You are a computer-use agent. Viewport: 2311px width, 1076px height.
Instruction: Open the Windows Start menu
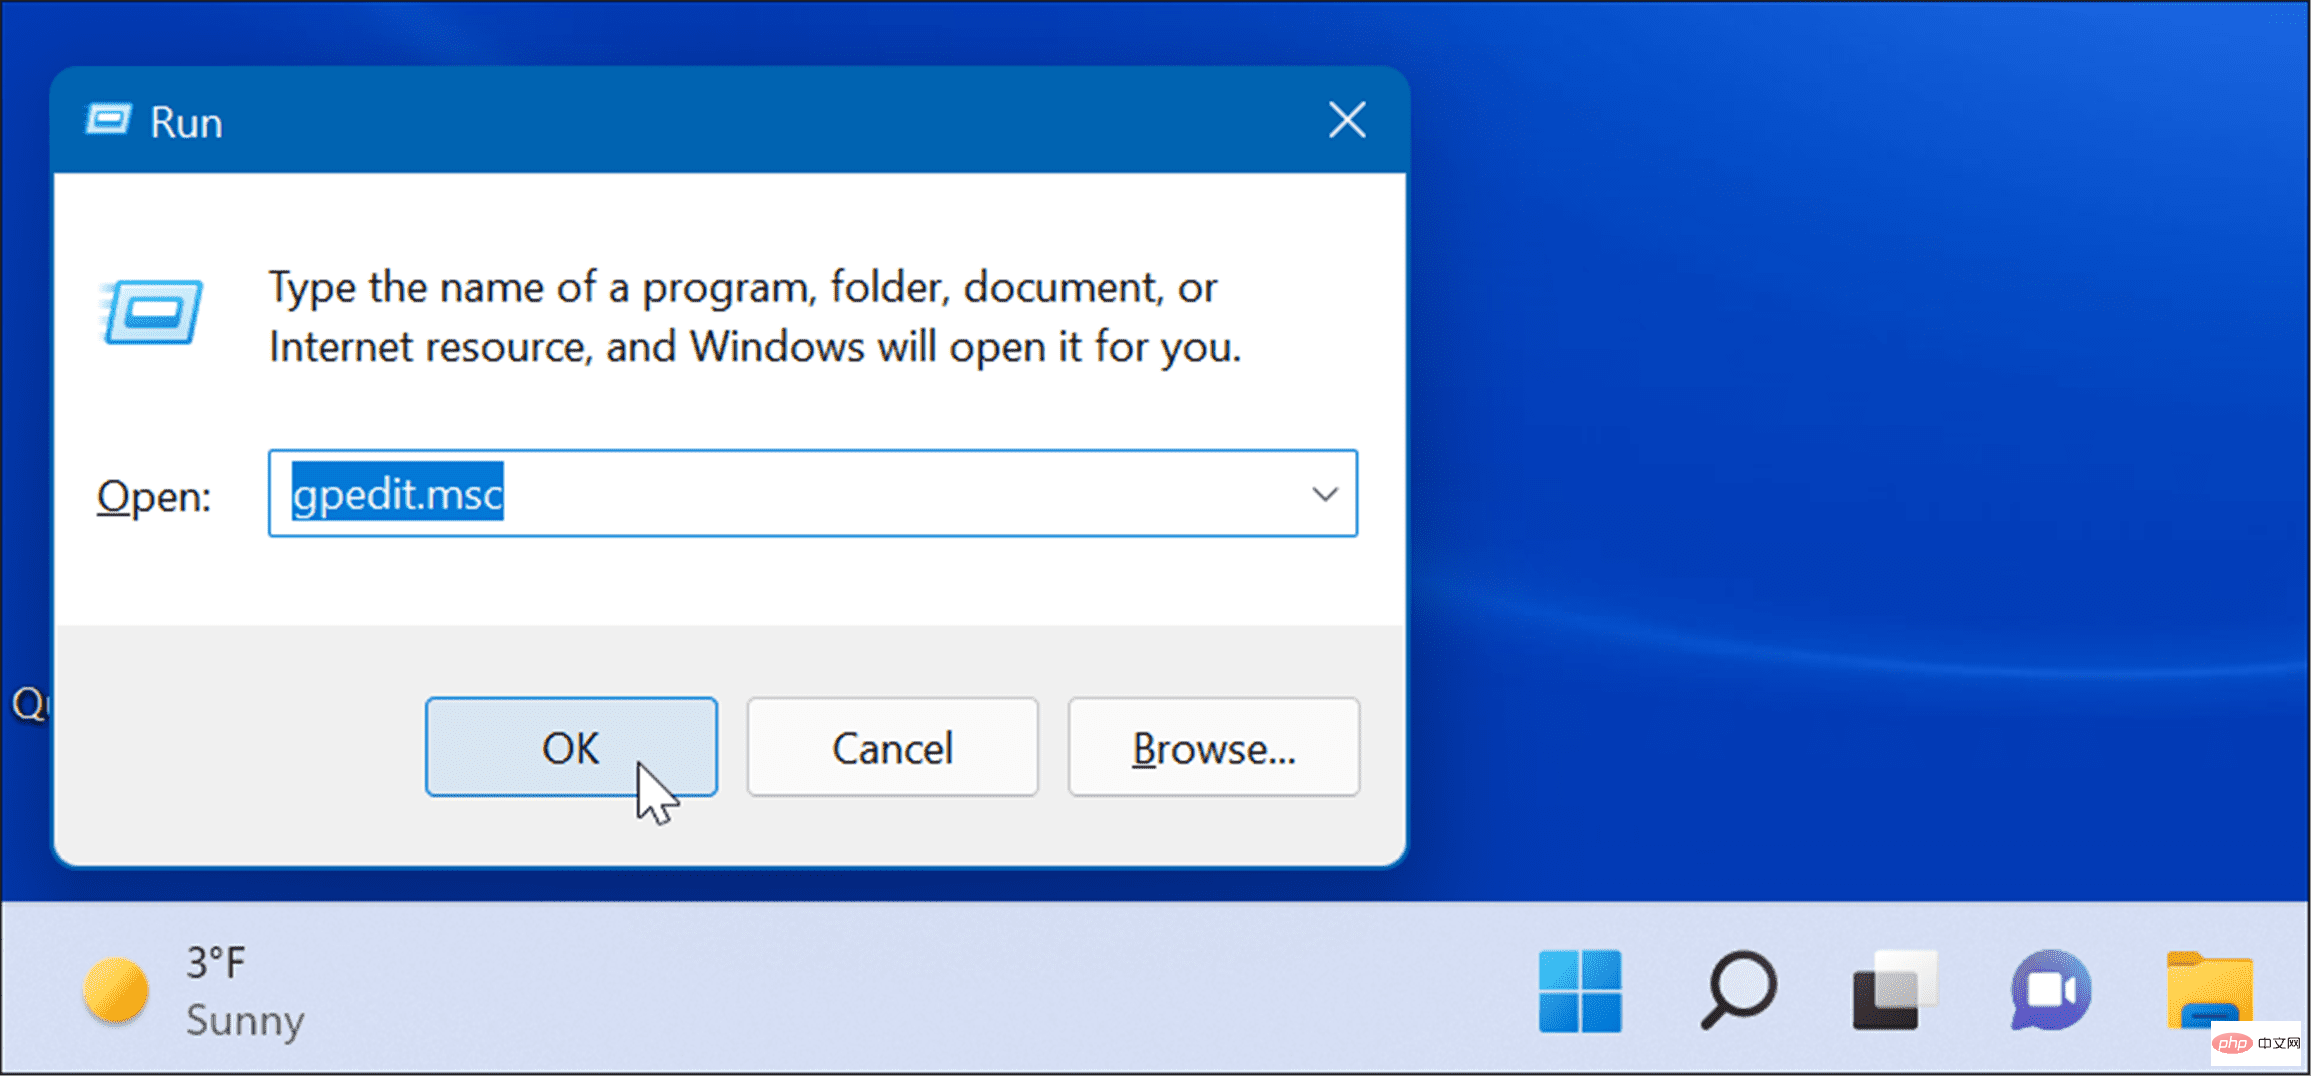click(1580, 990)
